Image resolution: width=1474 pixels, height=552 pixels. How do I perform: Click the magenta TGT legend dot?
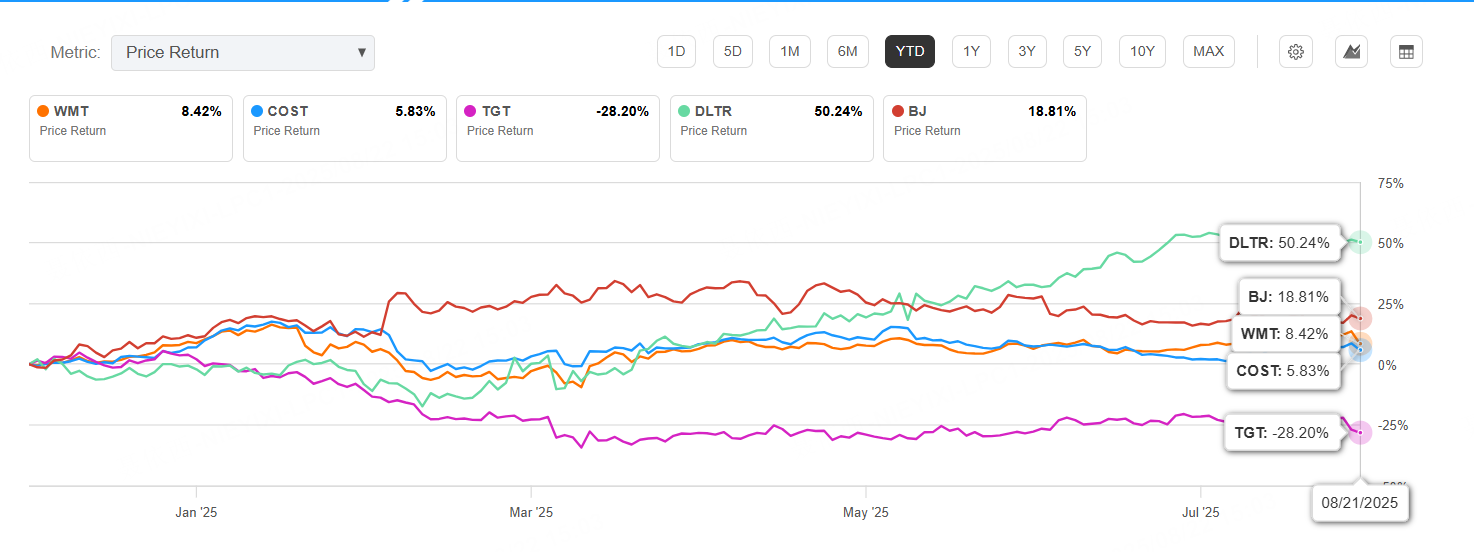[x=470, y=112]
